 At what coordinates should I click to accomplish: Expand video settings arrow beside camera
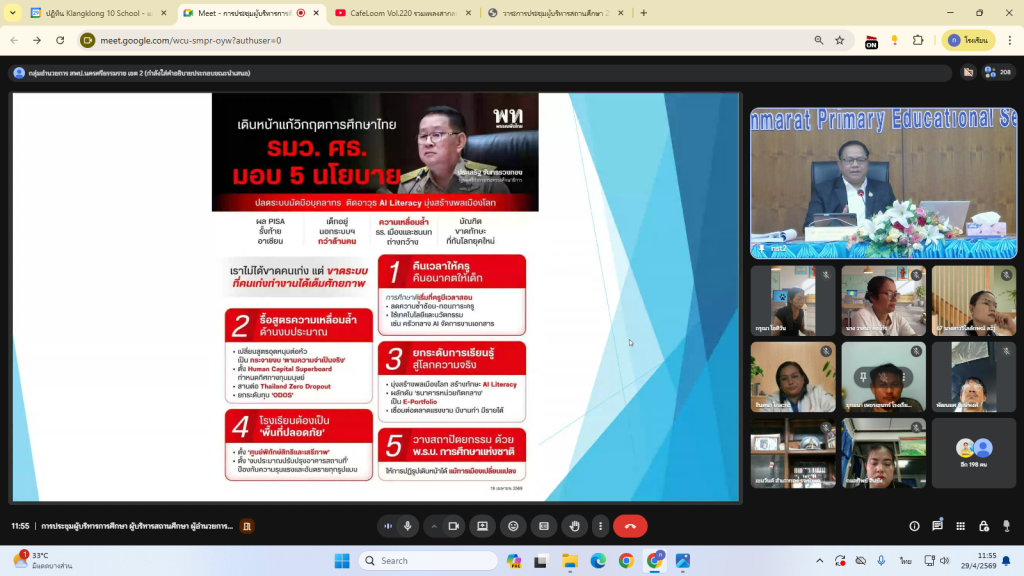click(x=434, y=526)
